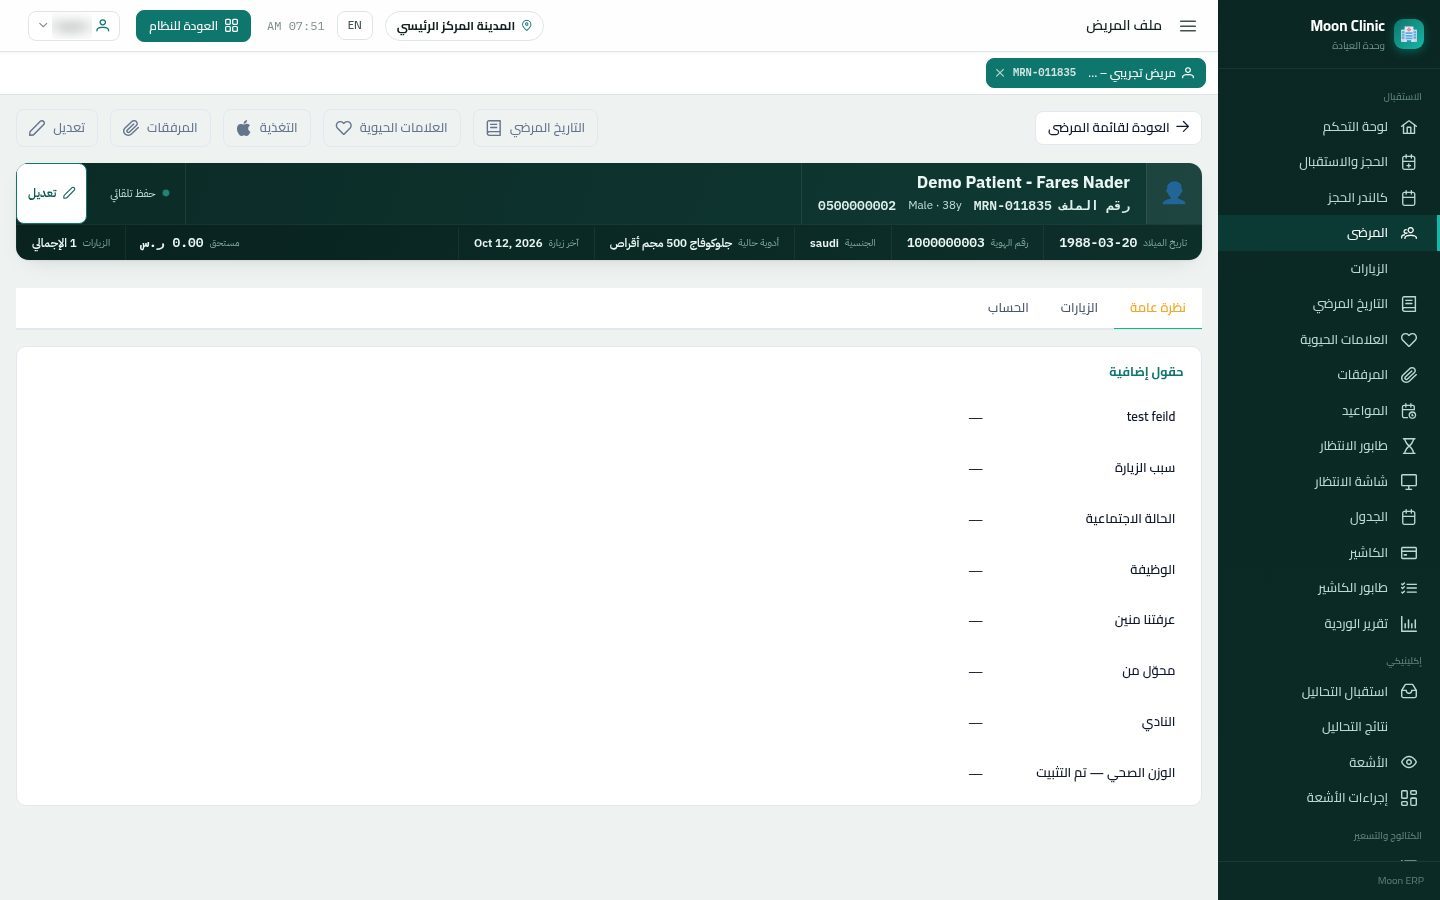Click the patient avatar icon in header
Screen dimensions: 1440x900
coord(1174,193)
